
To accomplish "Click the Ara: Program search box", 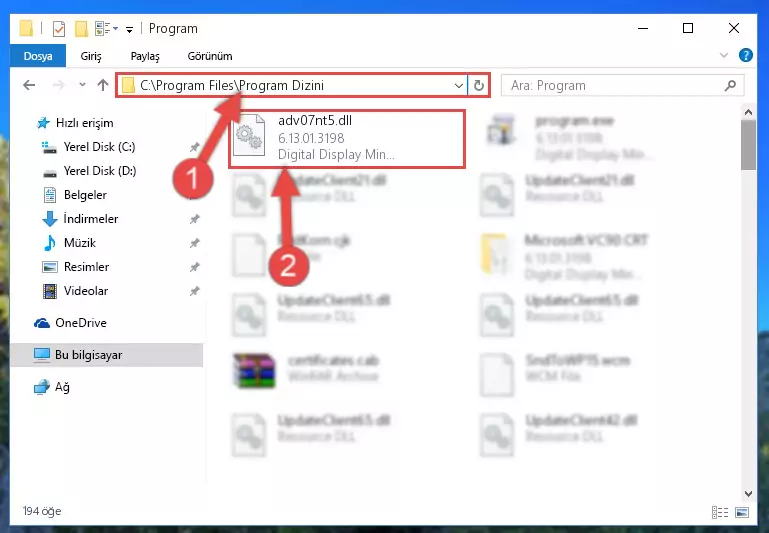I will tap(622, 85).
